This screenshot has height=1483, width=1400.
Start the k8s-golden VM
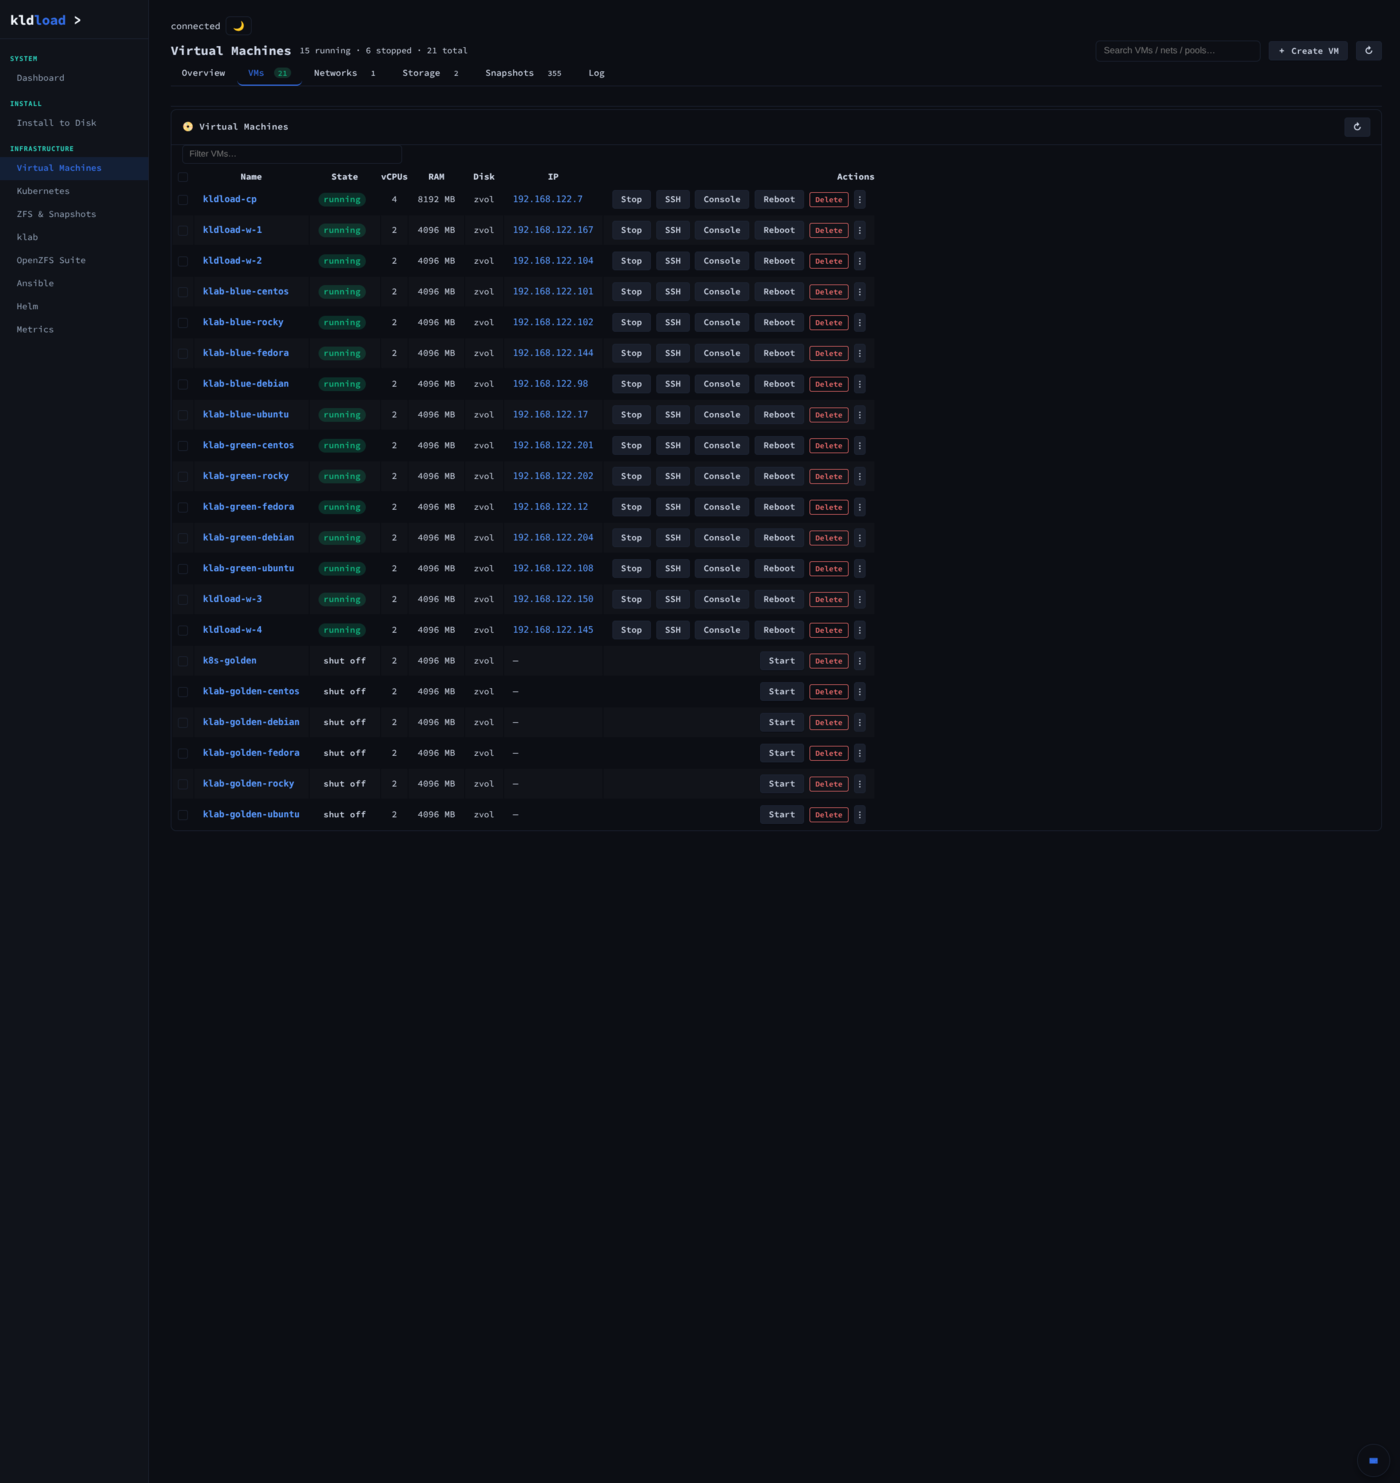pyautogui.click(x=782, y=661)
